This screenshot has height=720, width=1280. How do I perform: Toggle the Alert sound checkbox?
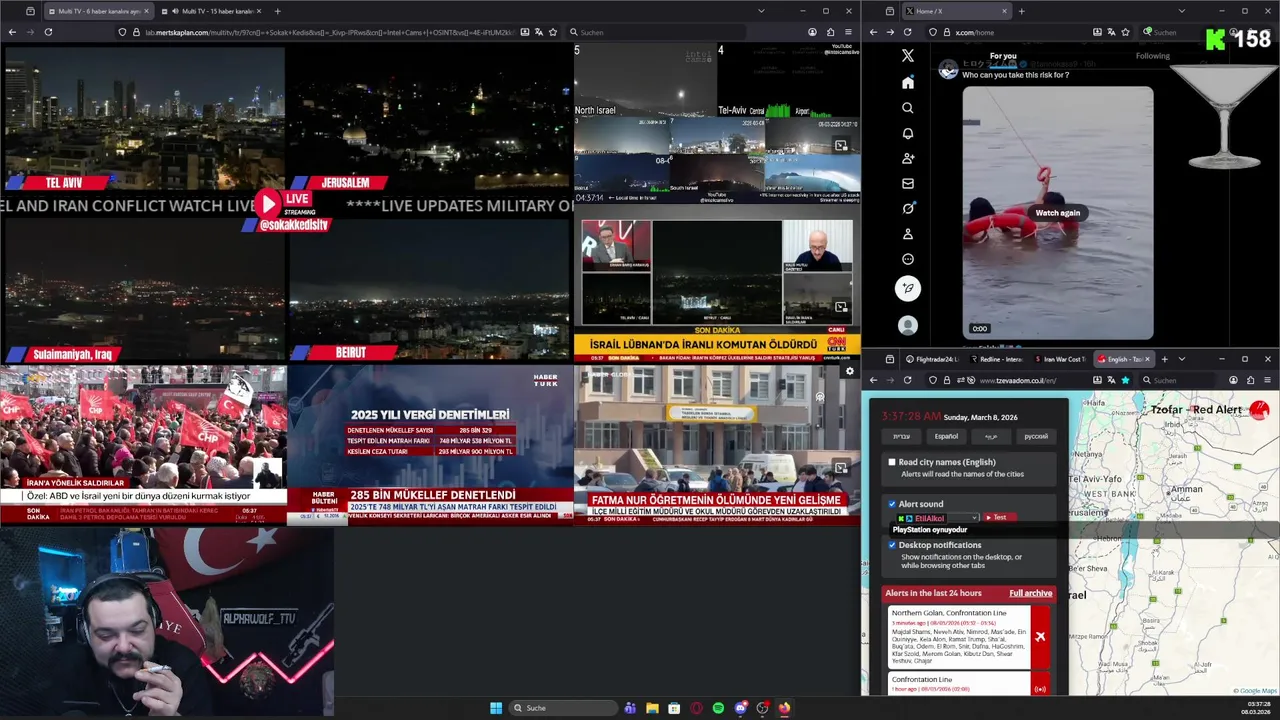[x=892, y=504]
